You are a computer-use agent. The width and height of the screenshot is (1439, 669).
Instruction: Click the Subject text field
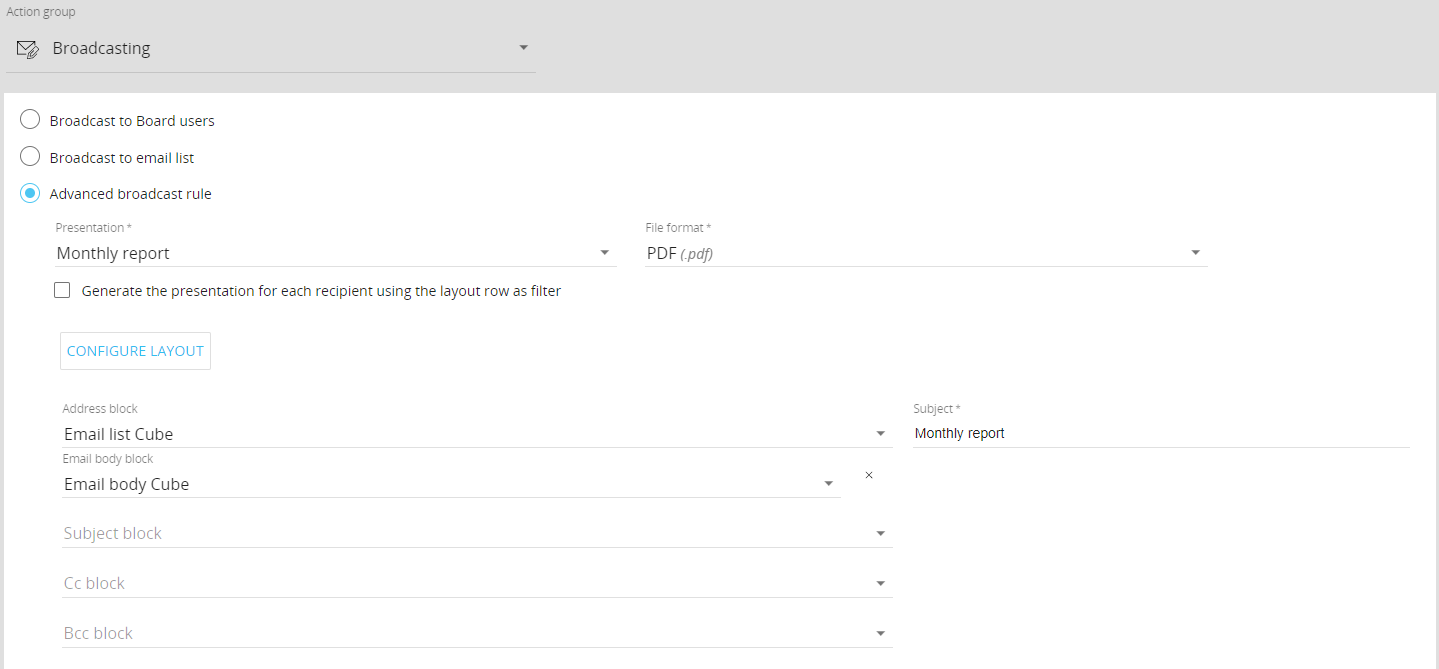[x=1160, y=434]
